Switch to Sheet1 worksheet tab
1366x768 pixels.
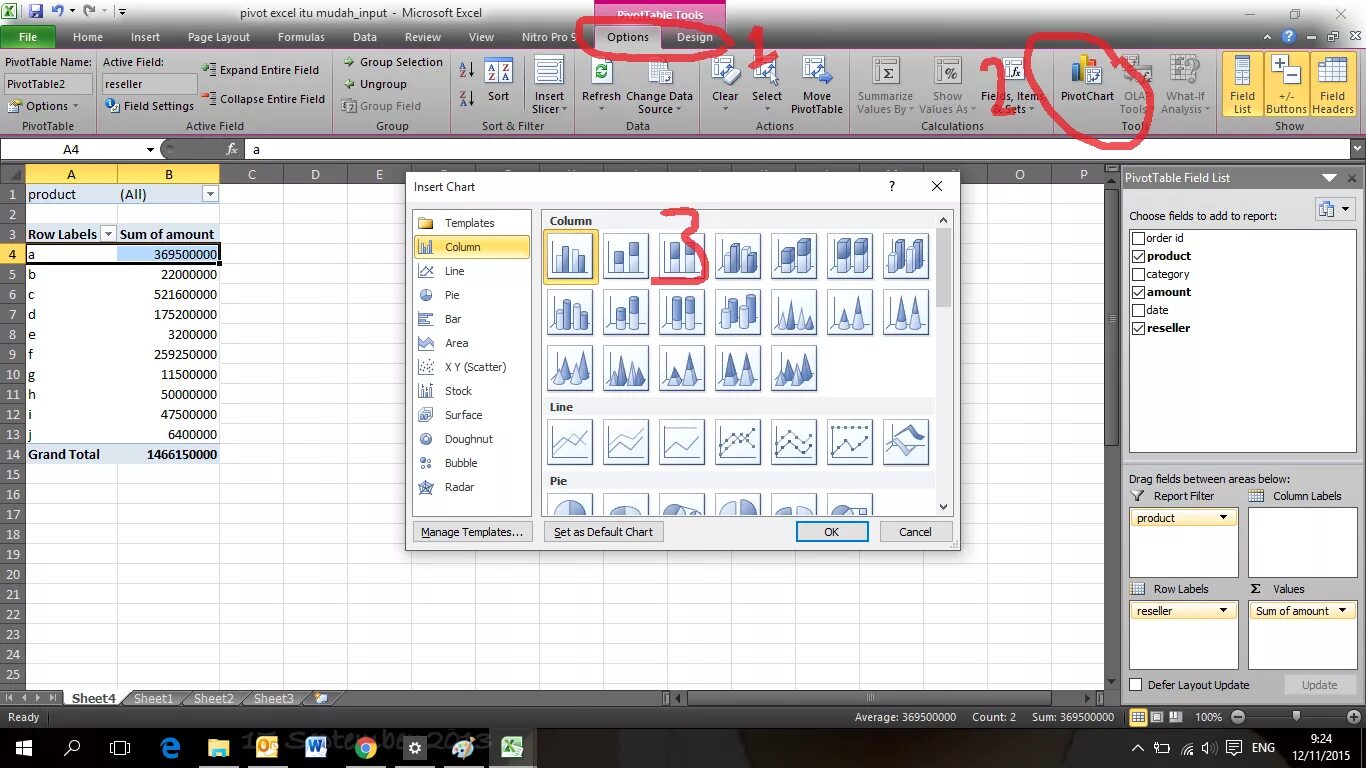click(x=153, y=699)
